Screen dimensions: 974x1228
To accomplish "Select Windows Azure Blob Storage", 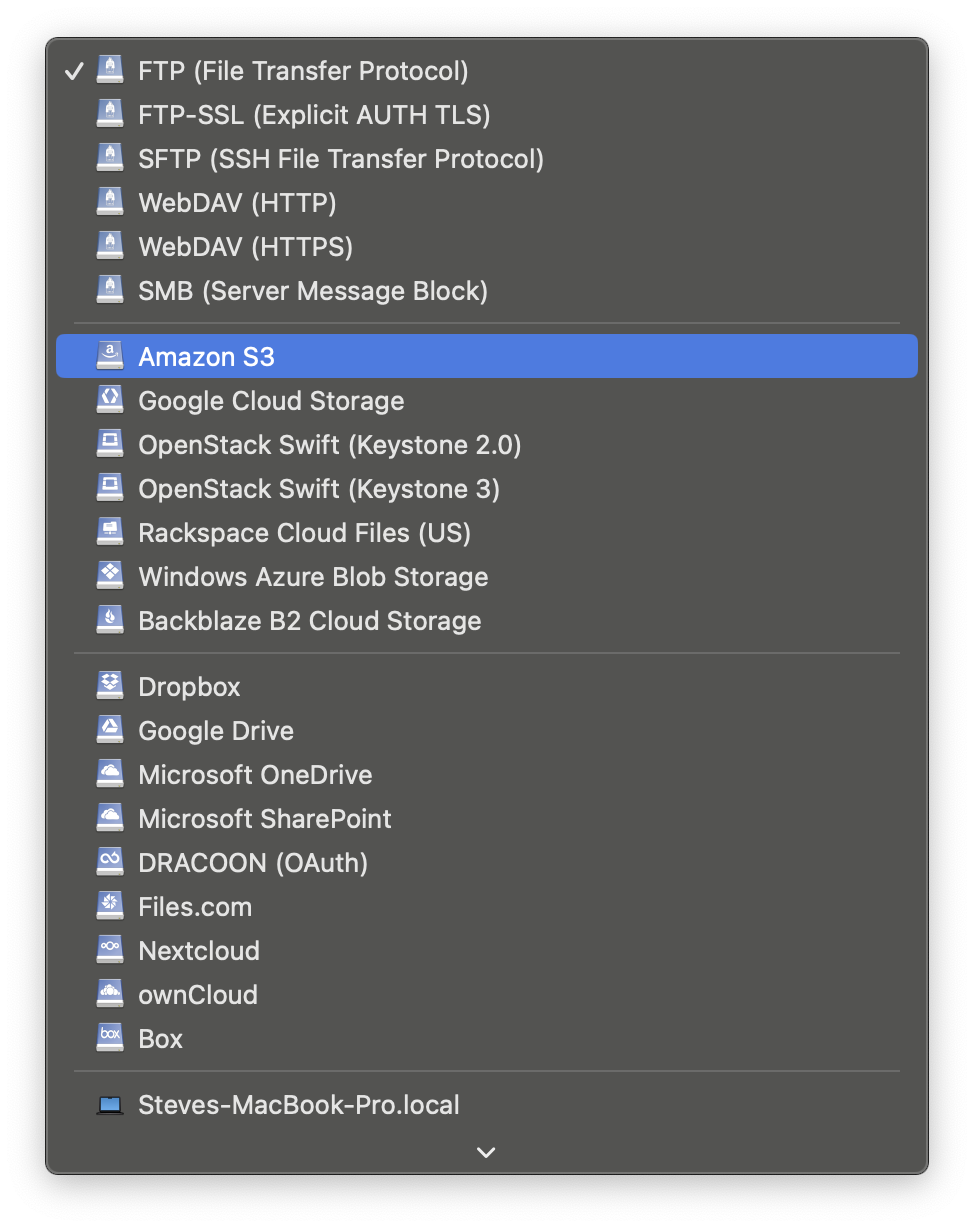I will click(487, 576).
